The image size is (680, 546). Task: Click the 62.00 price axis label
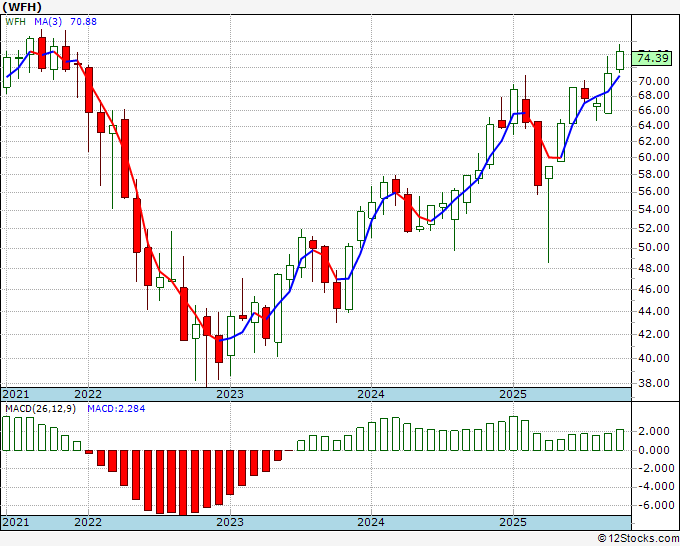[x=654, y=141]
